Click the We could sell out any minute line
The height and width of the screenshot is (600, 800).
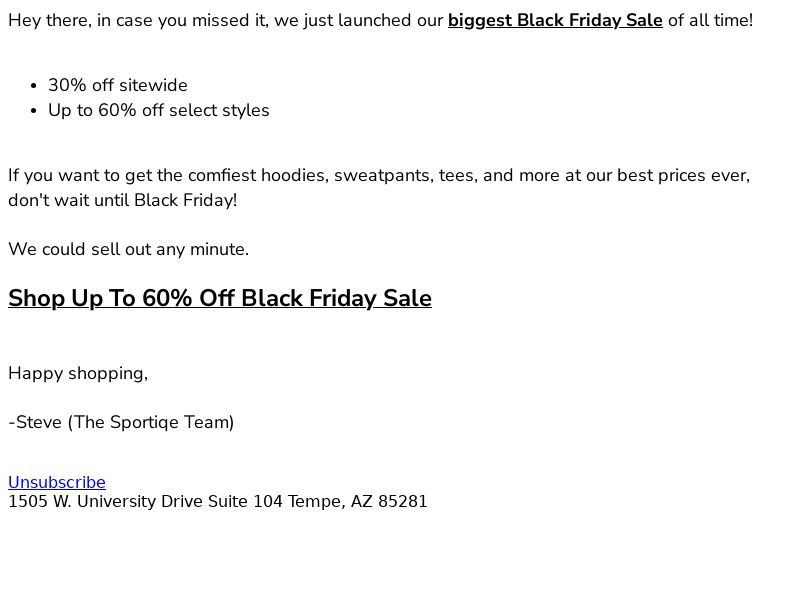(129, 249)
